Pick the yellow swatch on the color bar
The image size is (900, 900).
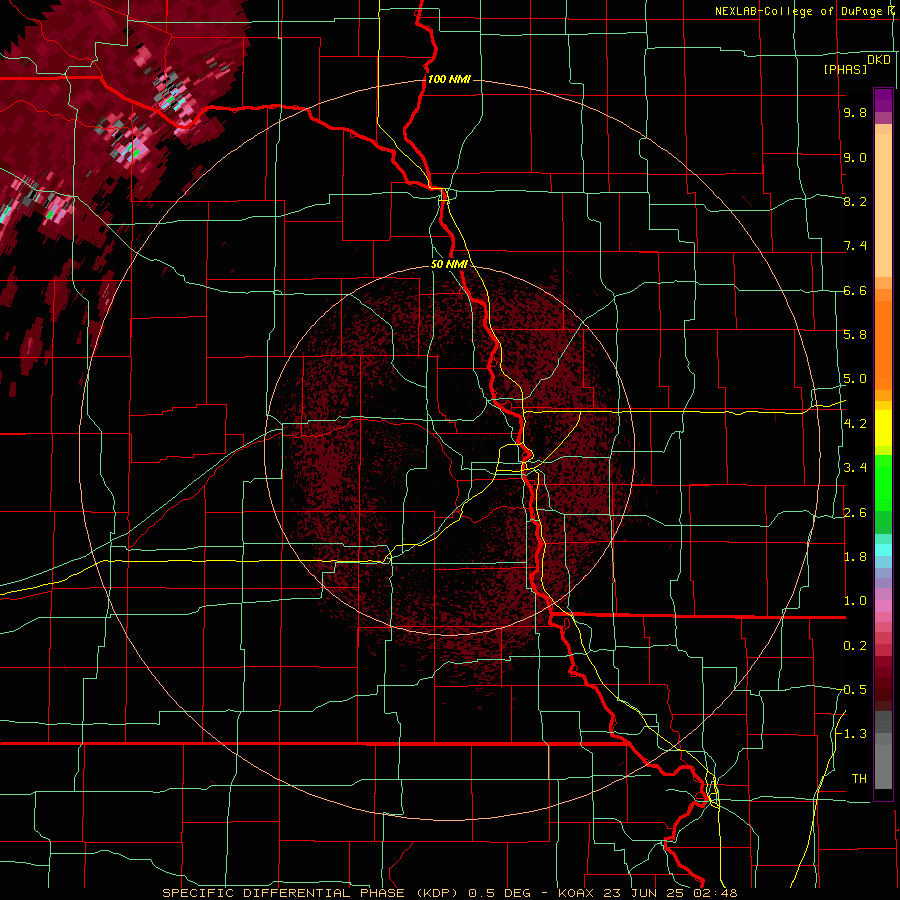click(883, 428)
